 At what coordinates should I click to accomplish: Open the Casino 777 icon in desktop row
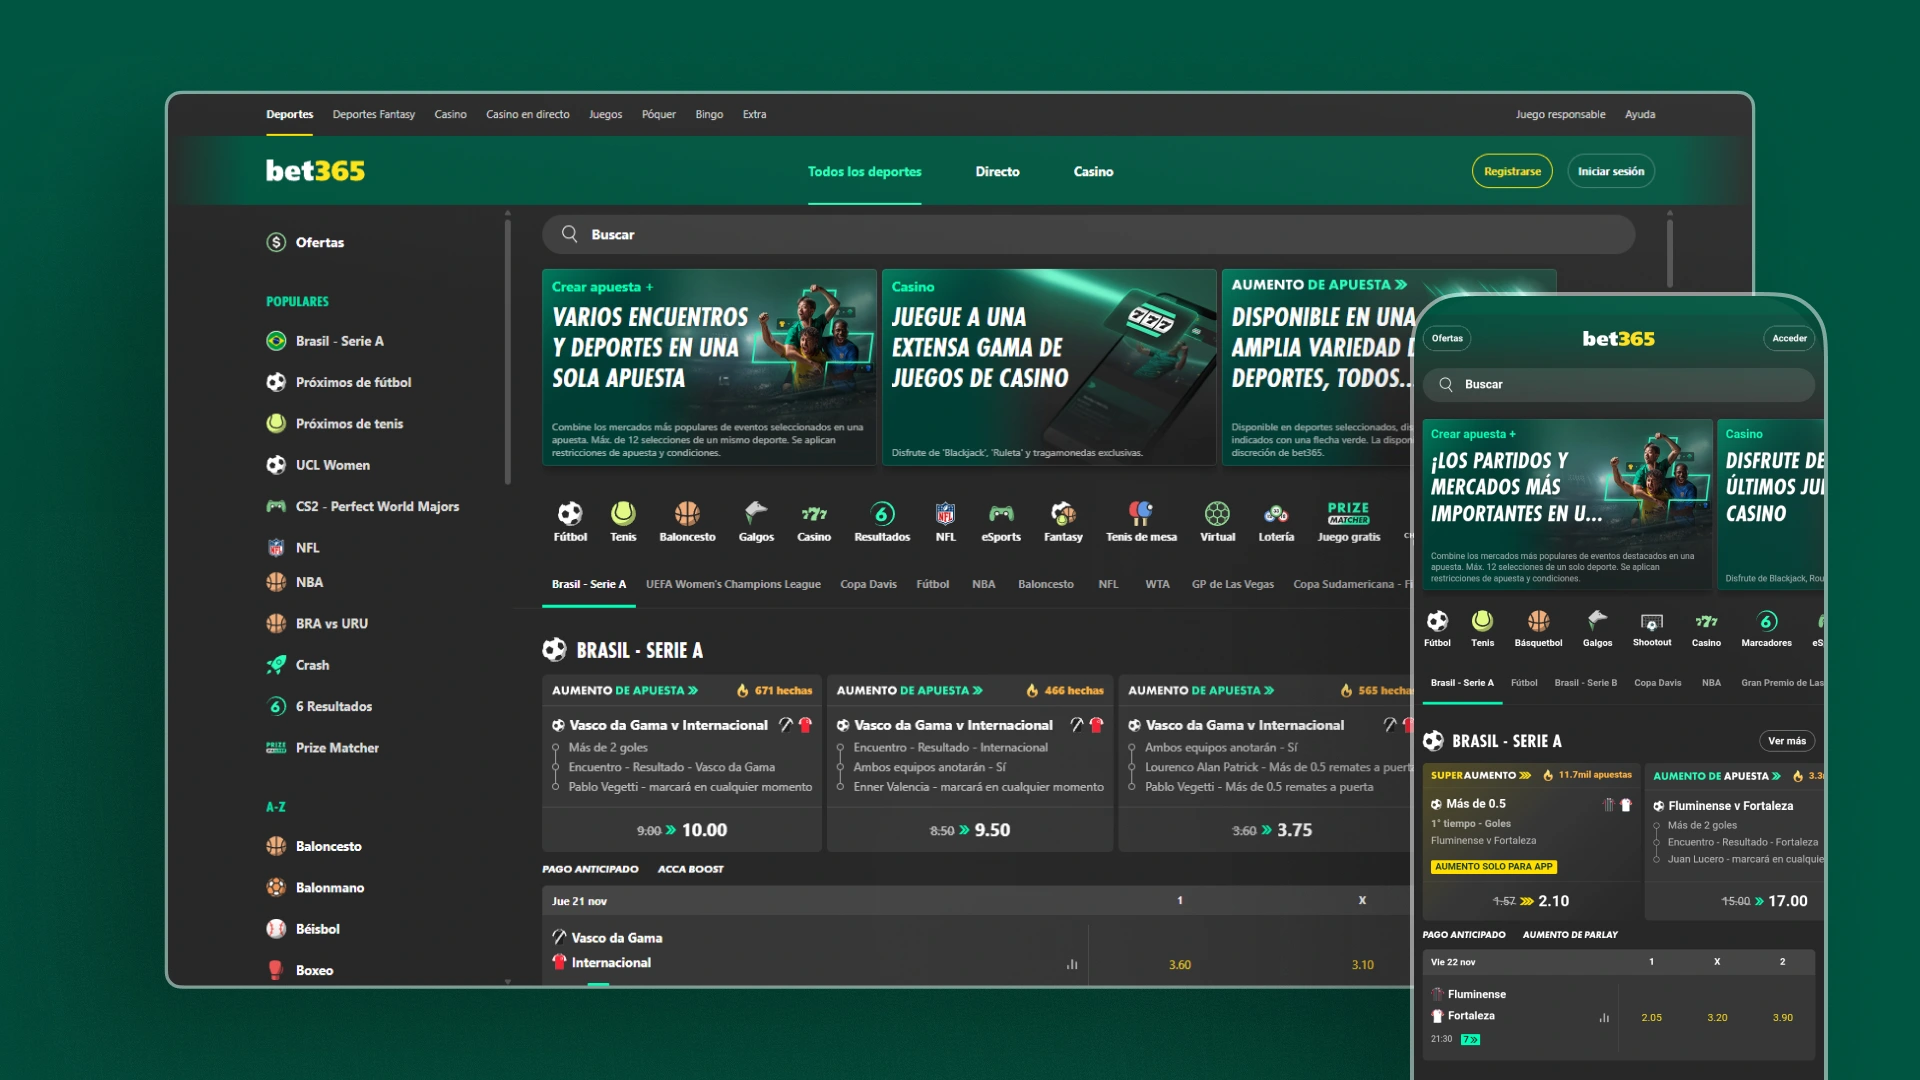814,514
